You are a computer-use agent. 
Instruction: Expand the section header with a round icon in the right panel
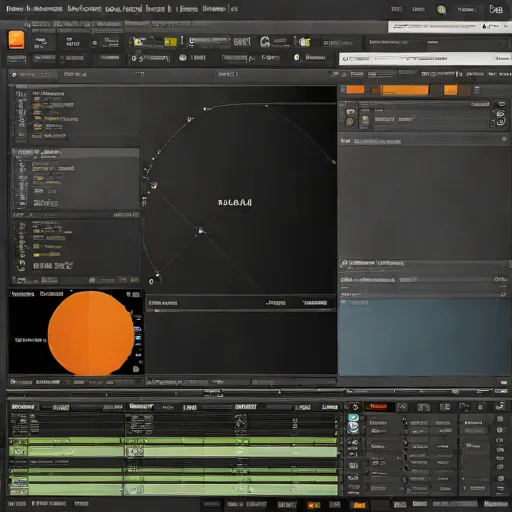click(x=424, y=263)
